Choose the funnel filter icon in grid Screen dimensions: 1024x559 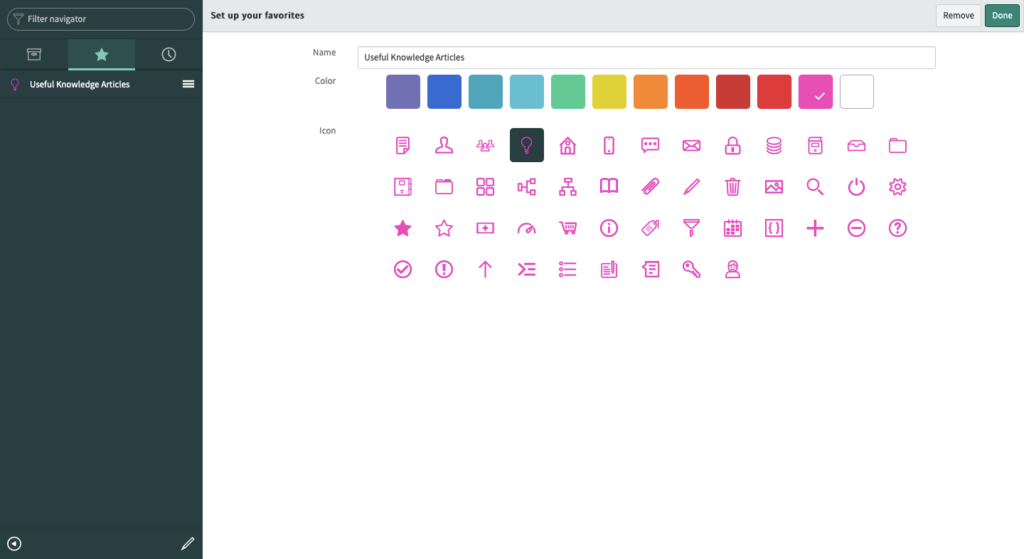pos(691,228)
